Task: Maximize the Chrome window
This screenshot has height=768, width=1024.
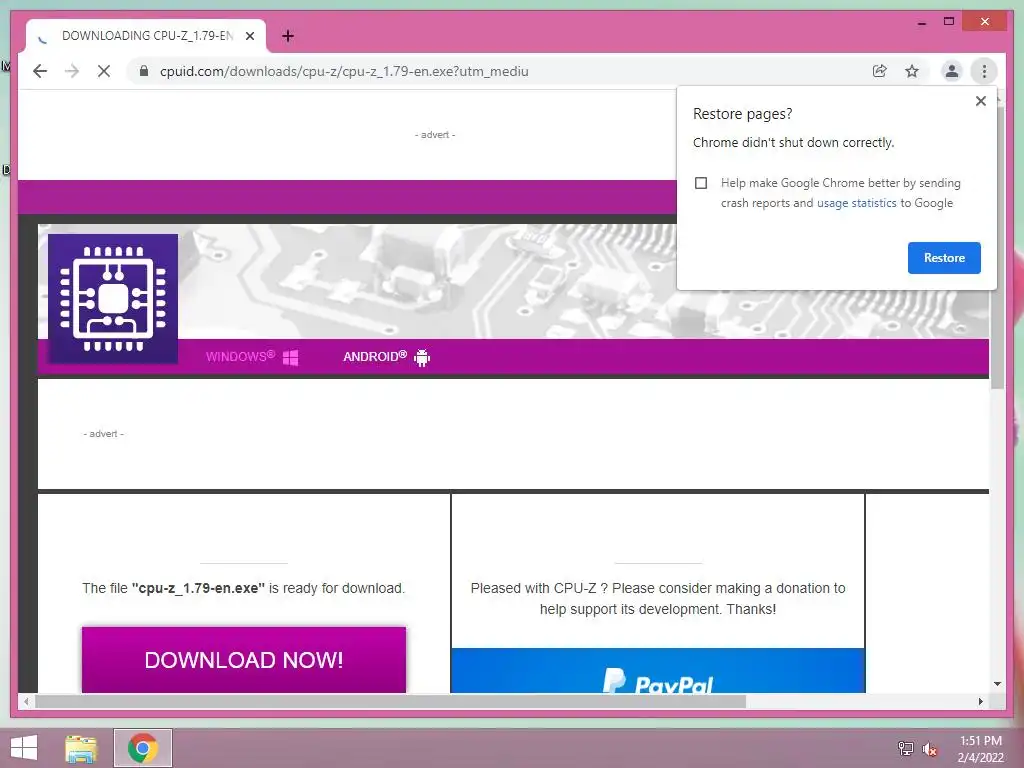Action: [949, 22]
